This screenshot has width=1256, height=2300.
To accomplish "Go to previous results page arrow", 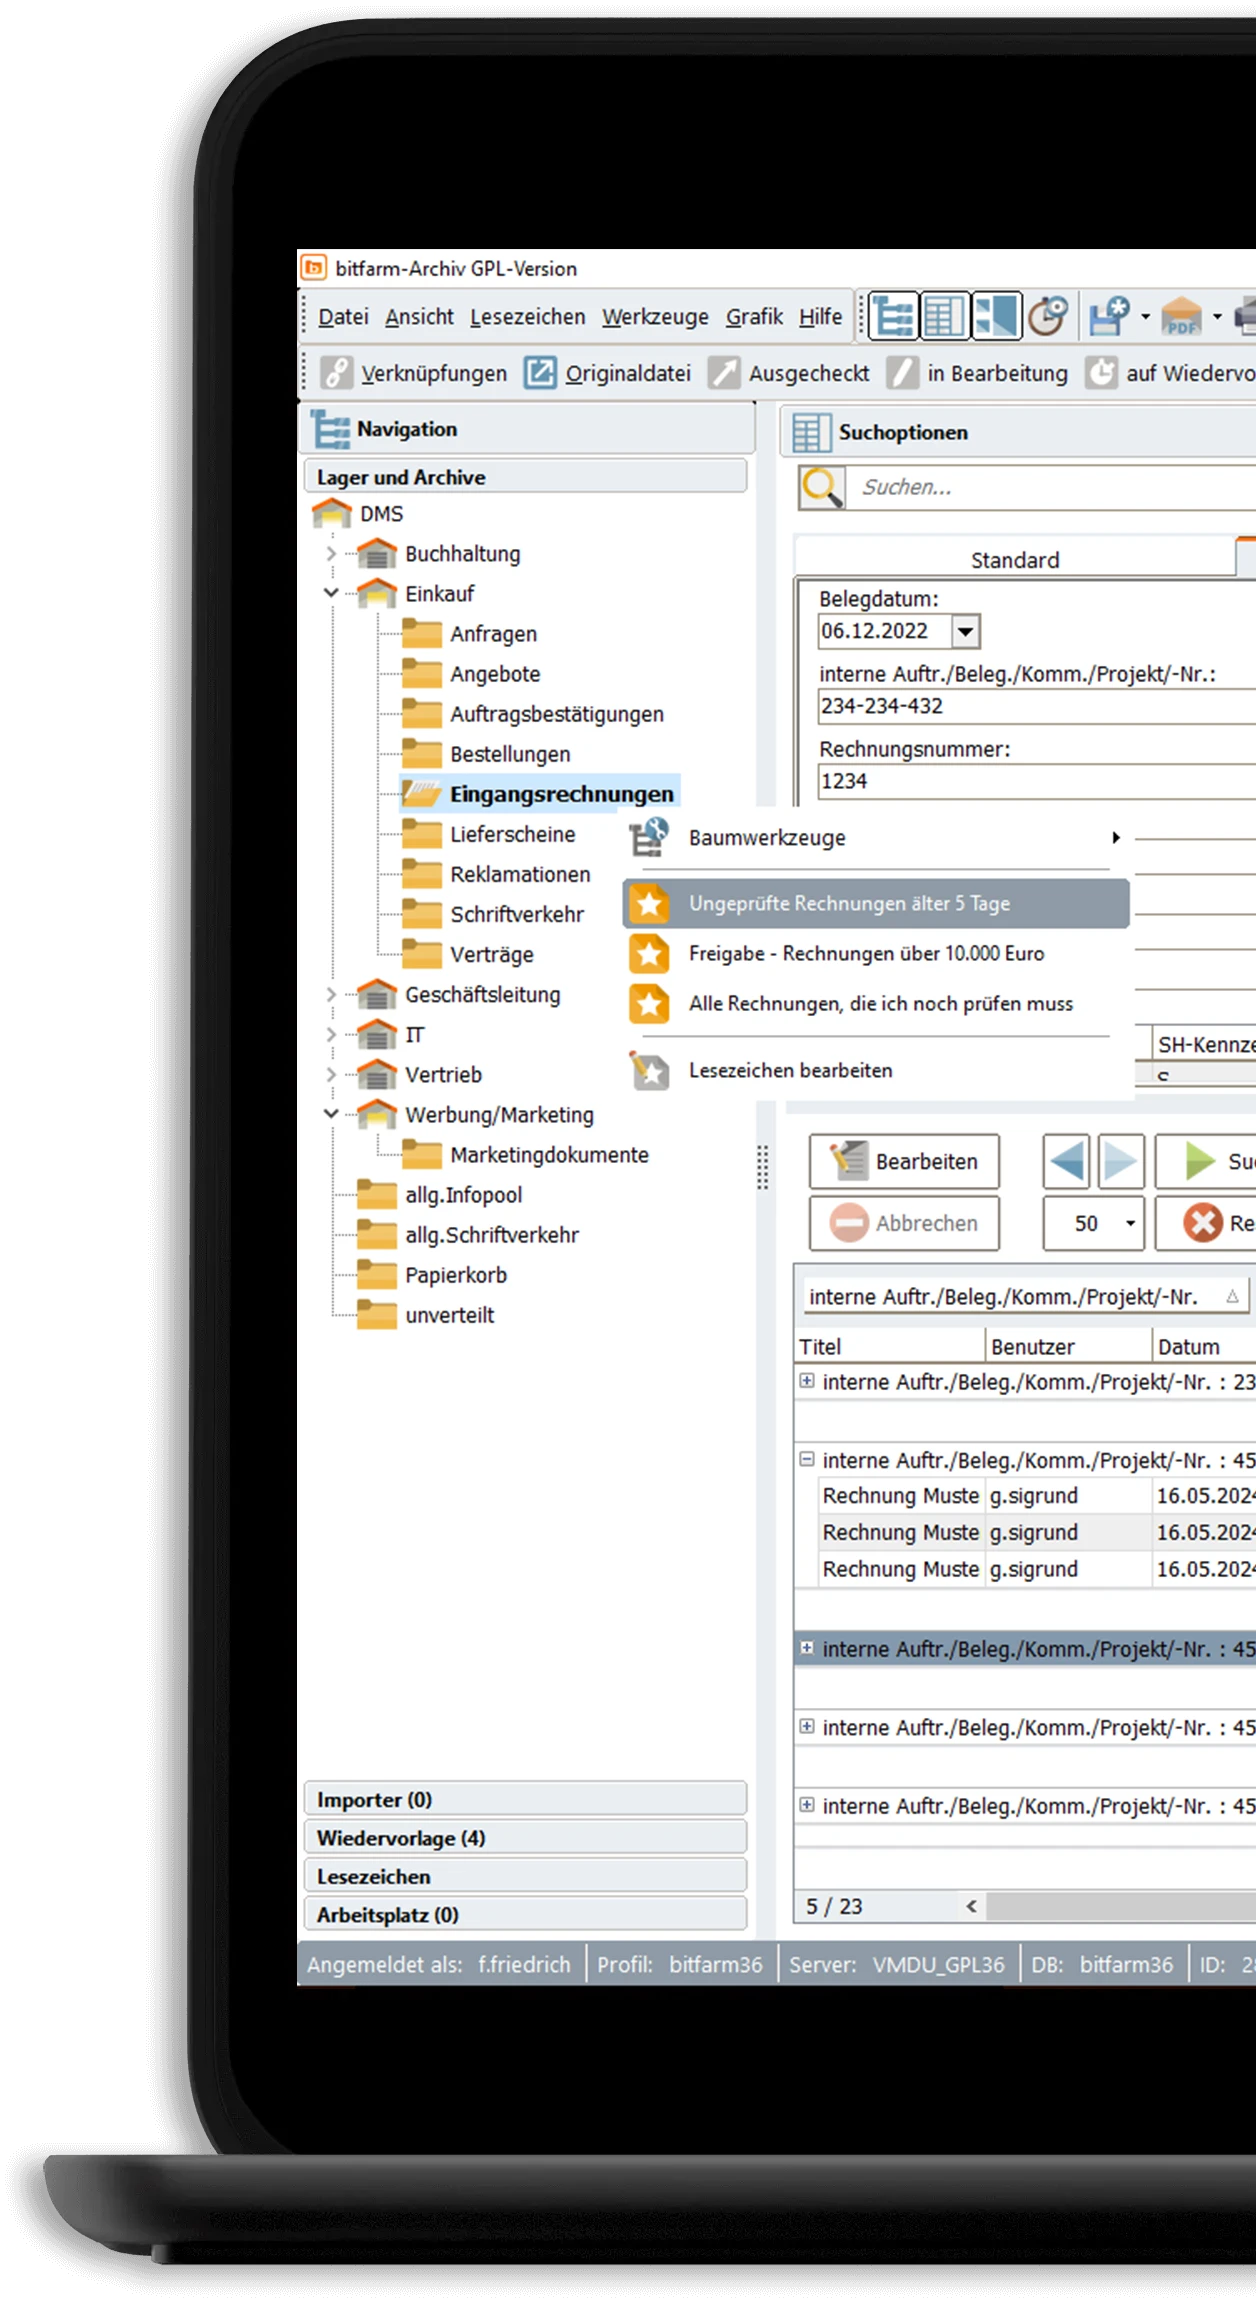I will click(1067, 1161).
